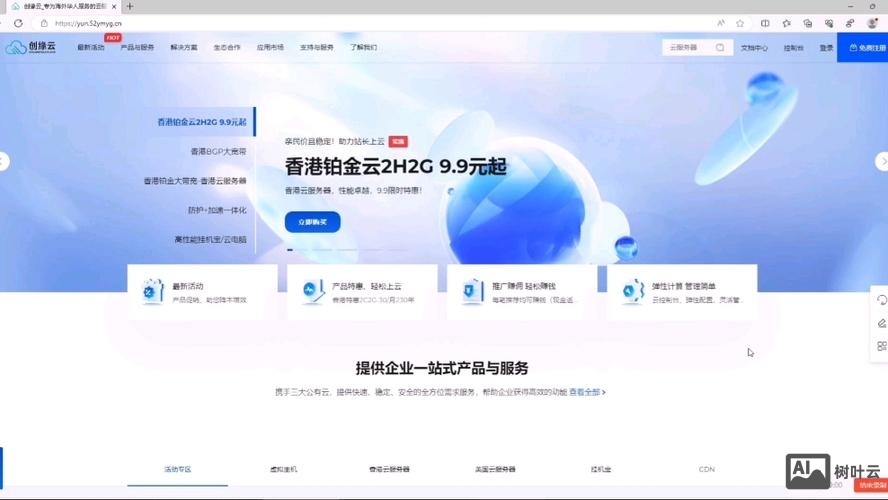
Task: Select banner item 香港铂金大带宽-香港云服务器
Action: click(x=195, y=181)
